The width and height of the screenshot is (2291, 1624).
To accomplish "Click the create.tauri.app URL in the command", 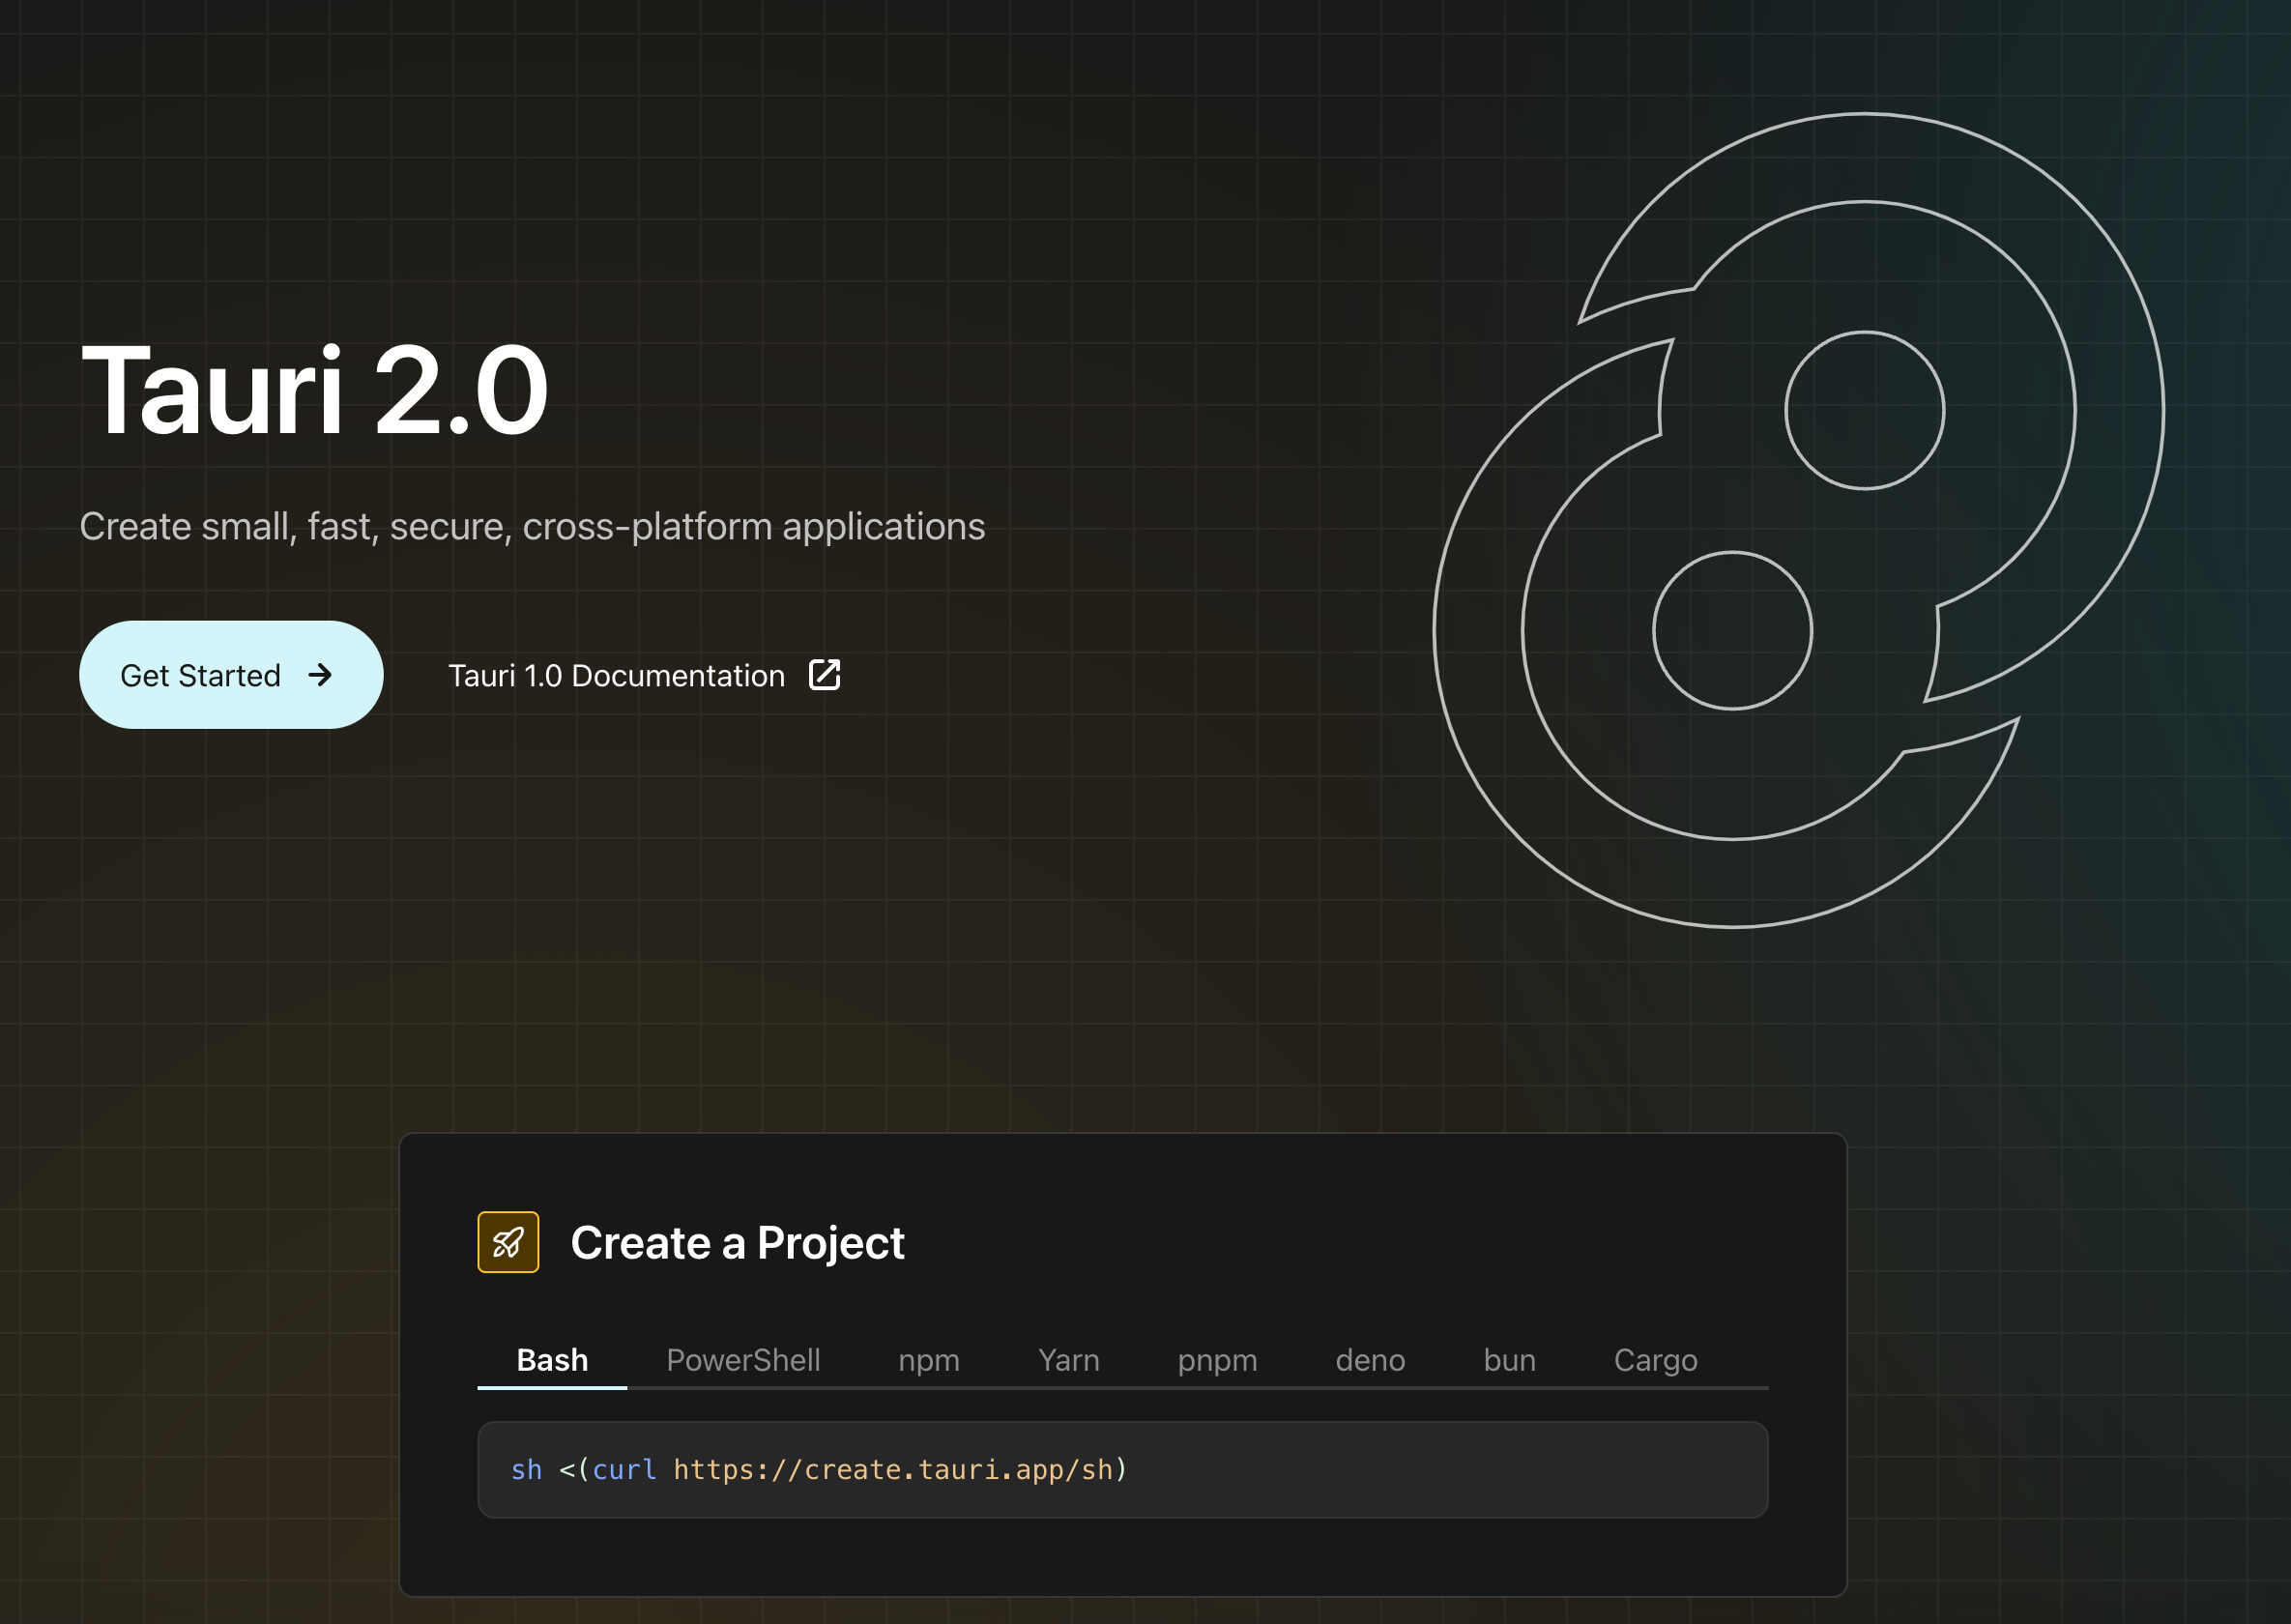I will [x=892, y=1470].
